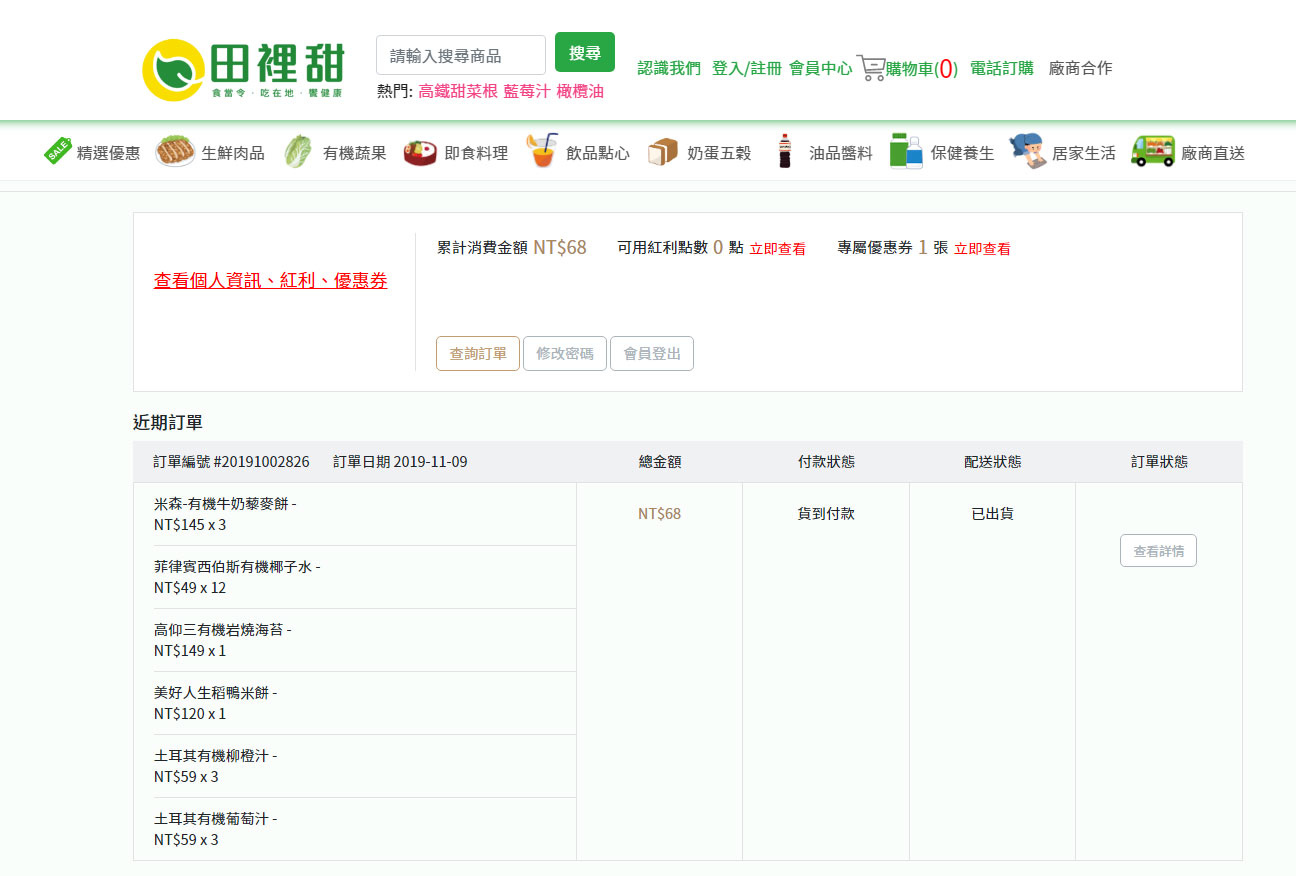The width and height of the screenshot is (1296, 876).
Task: Click the 高纖甜菜根 hot keyword link
Action: [x=458, y=91]
